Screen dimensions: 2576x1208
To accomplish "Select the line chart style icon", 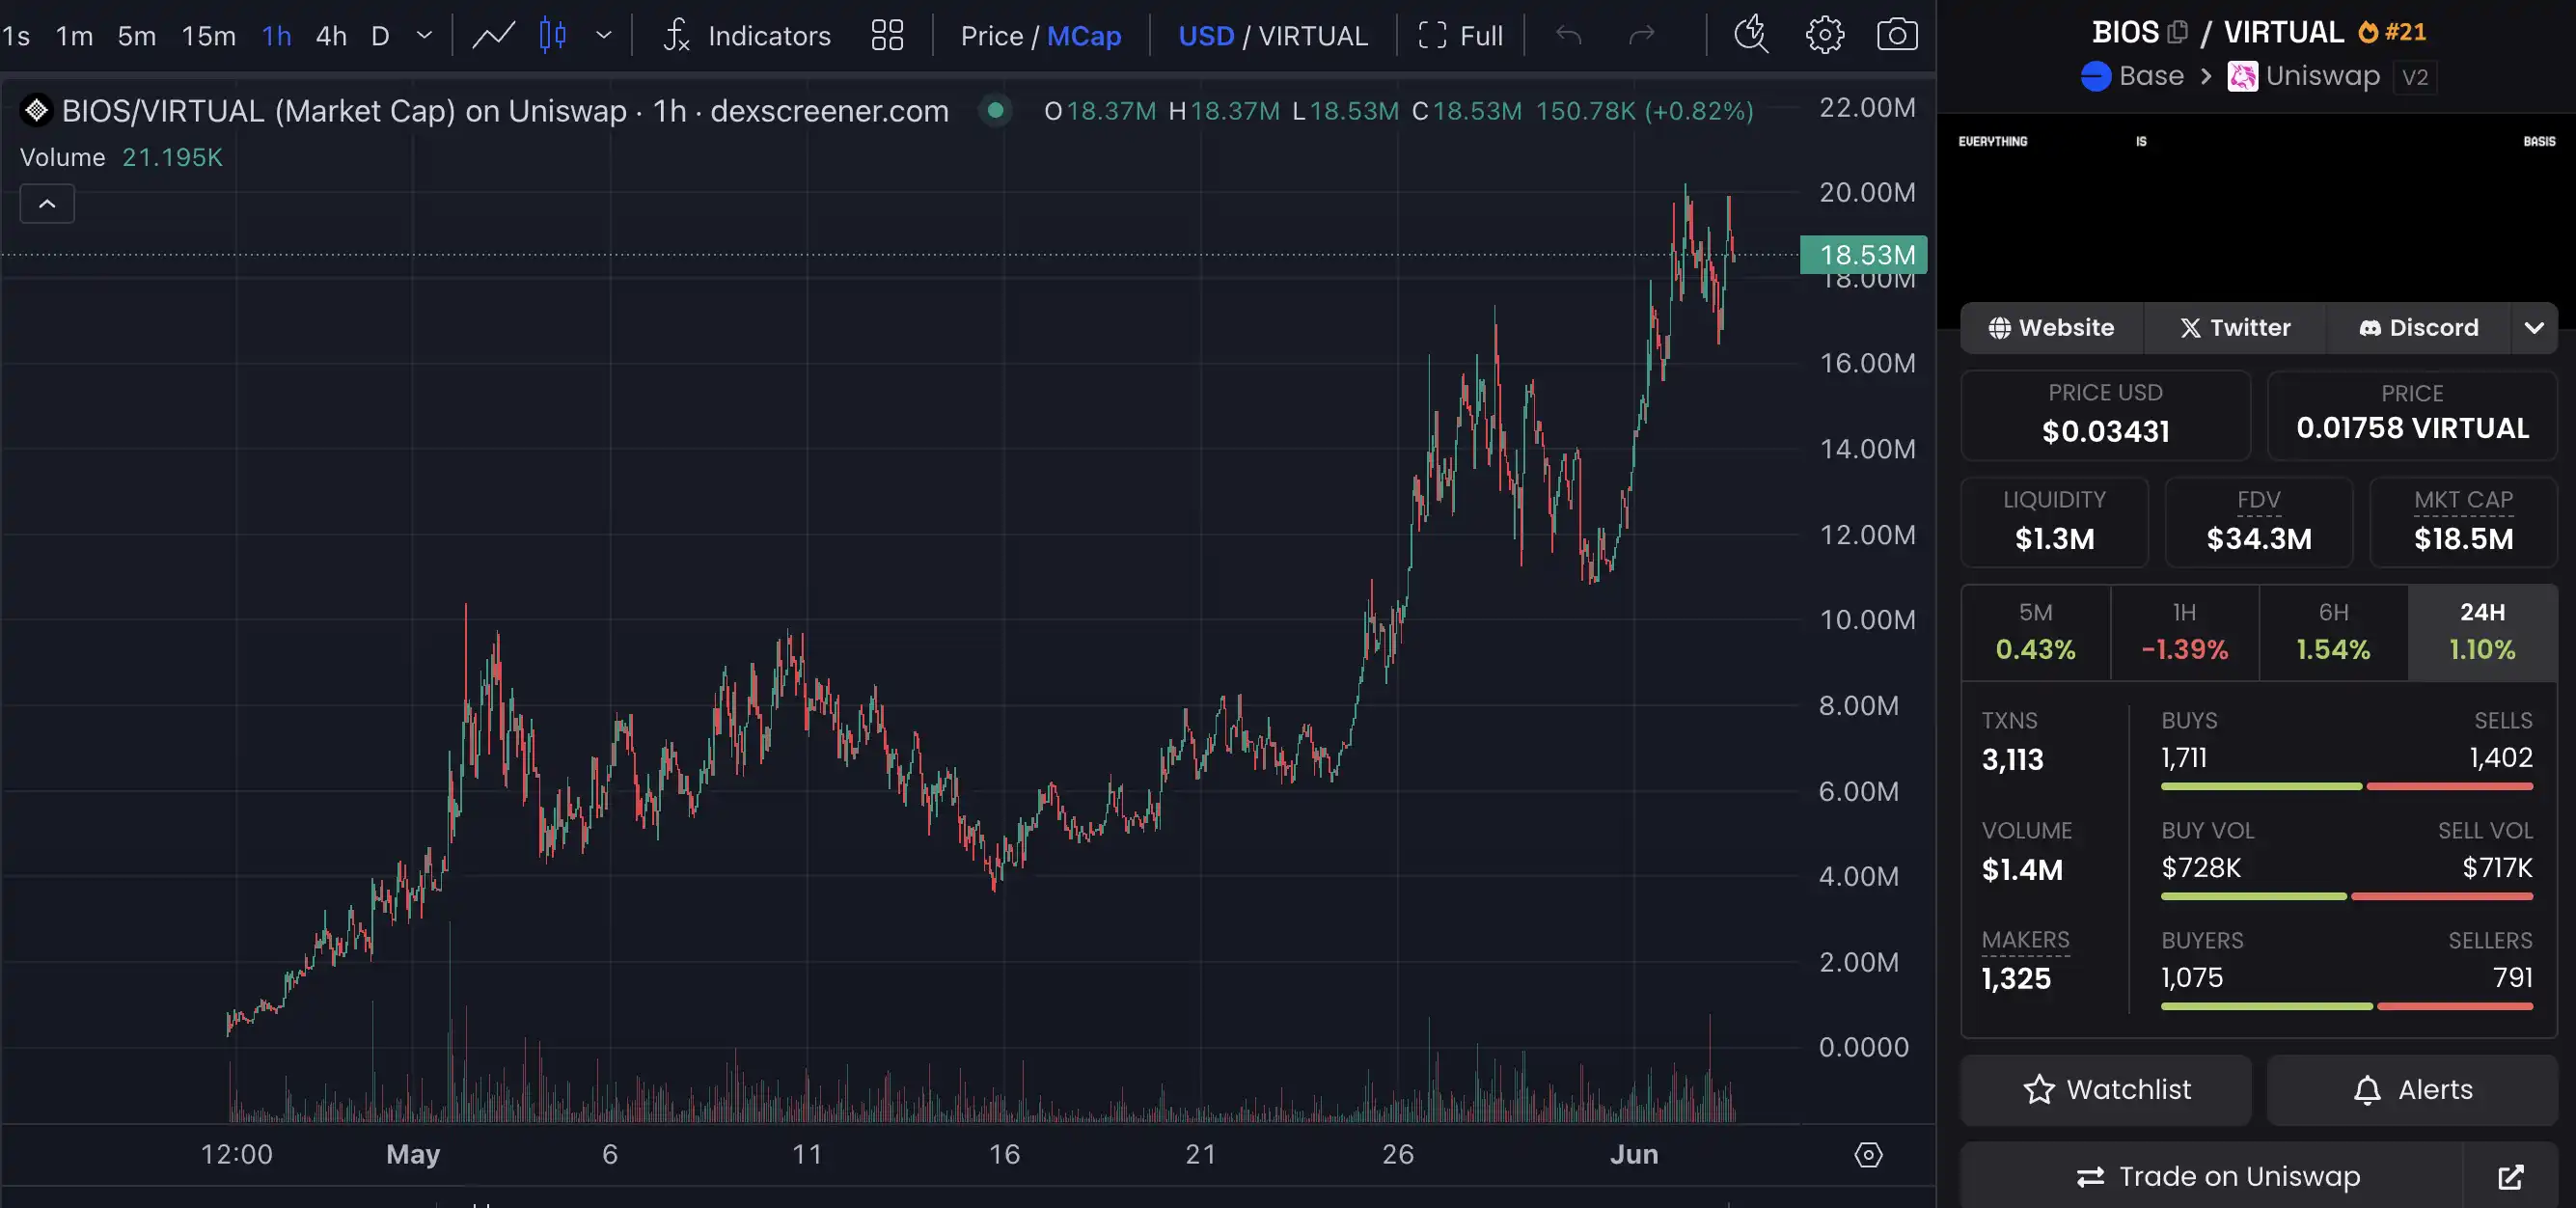I will (x=494, y=36).
